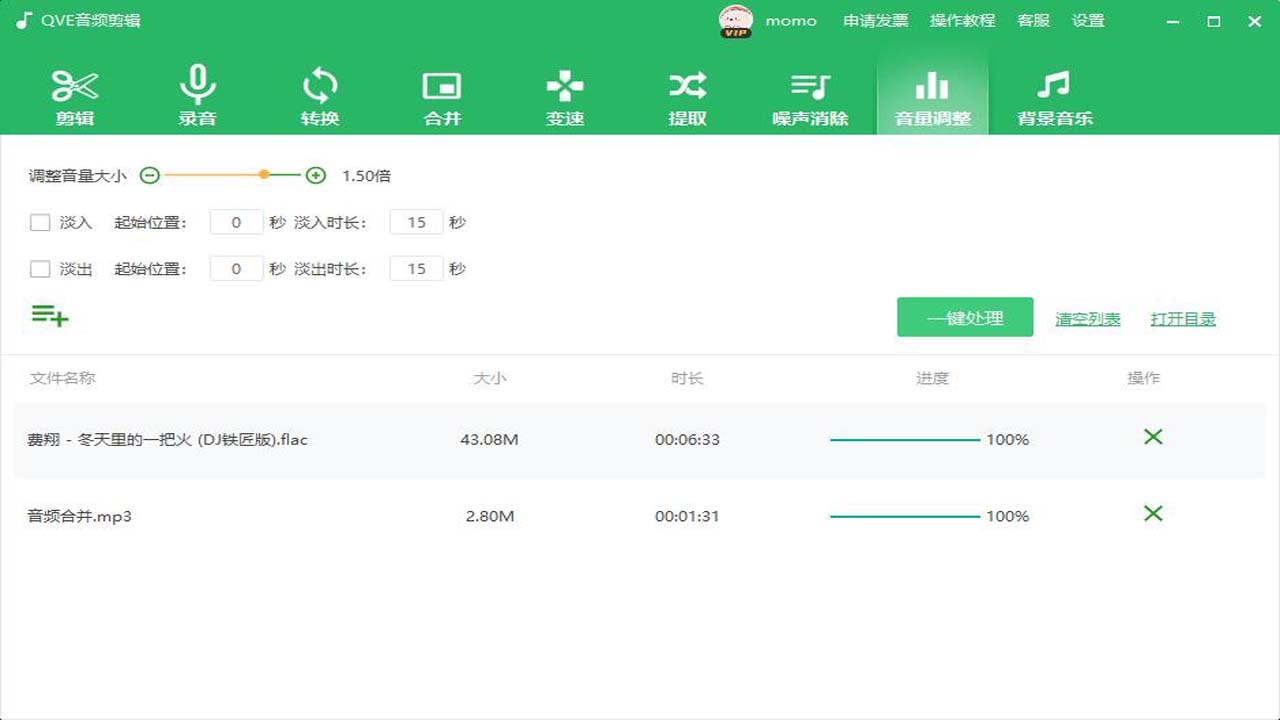Click the add files icon above the list
Screen dimensions: 1280x720
tap(49, 316)
